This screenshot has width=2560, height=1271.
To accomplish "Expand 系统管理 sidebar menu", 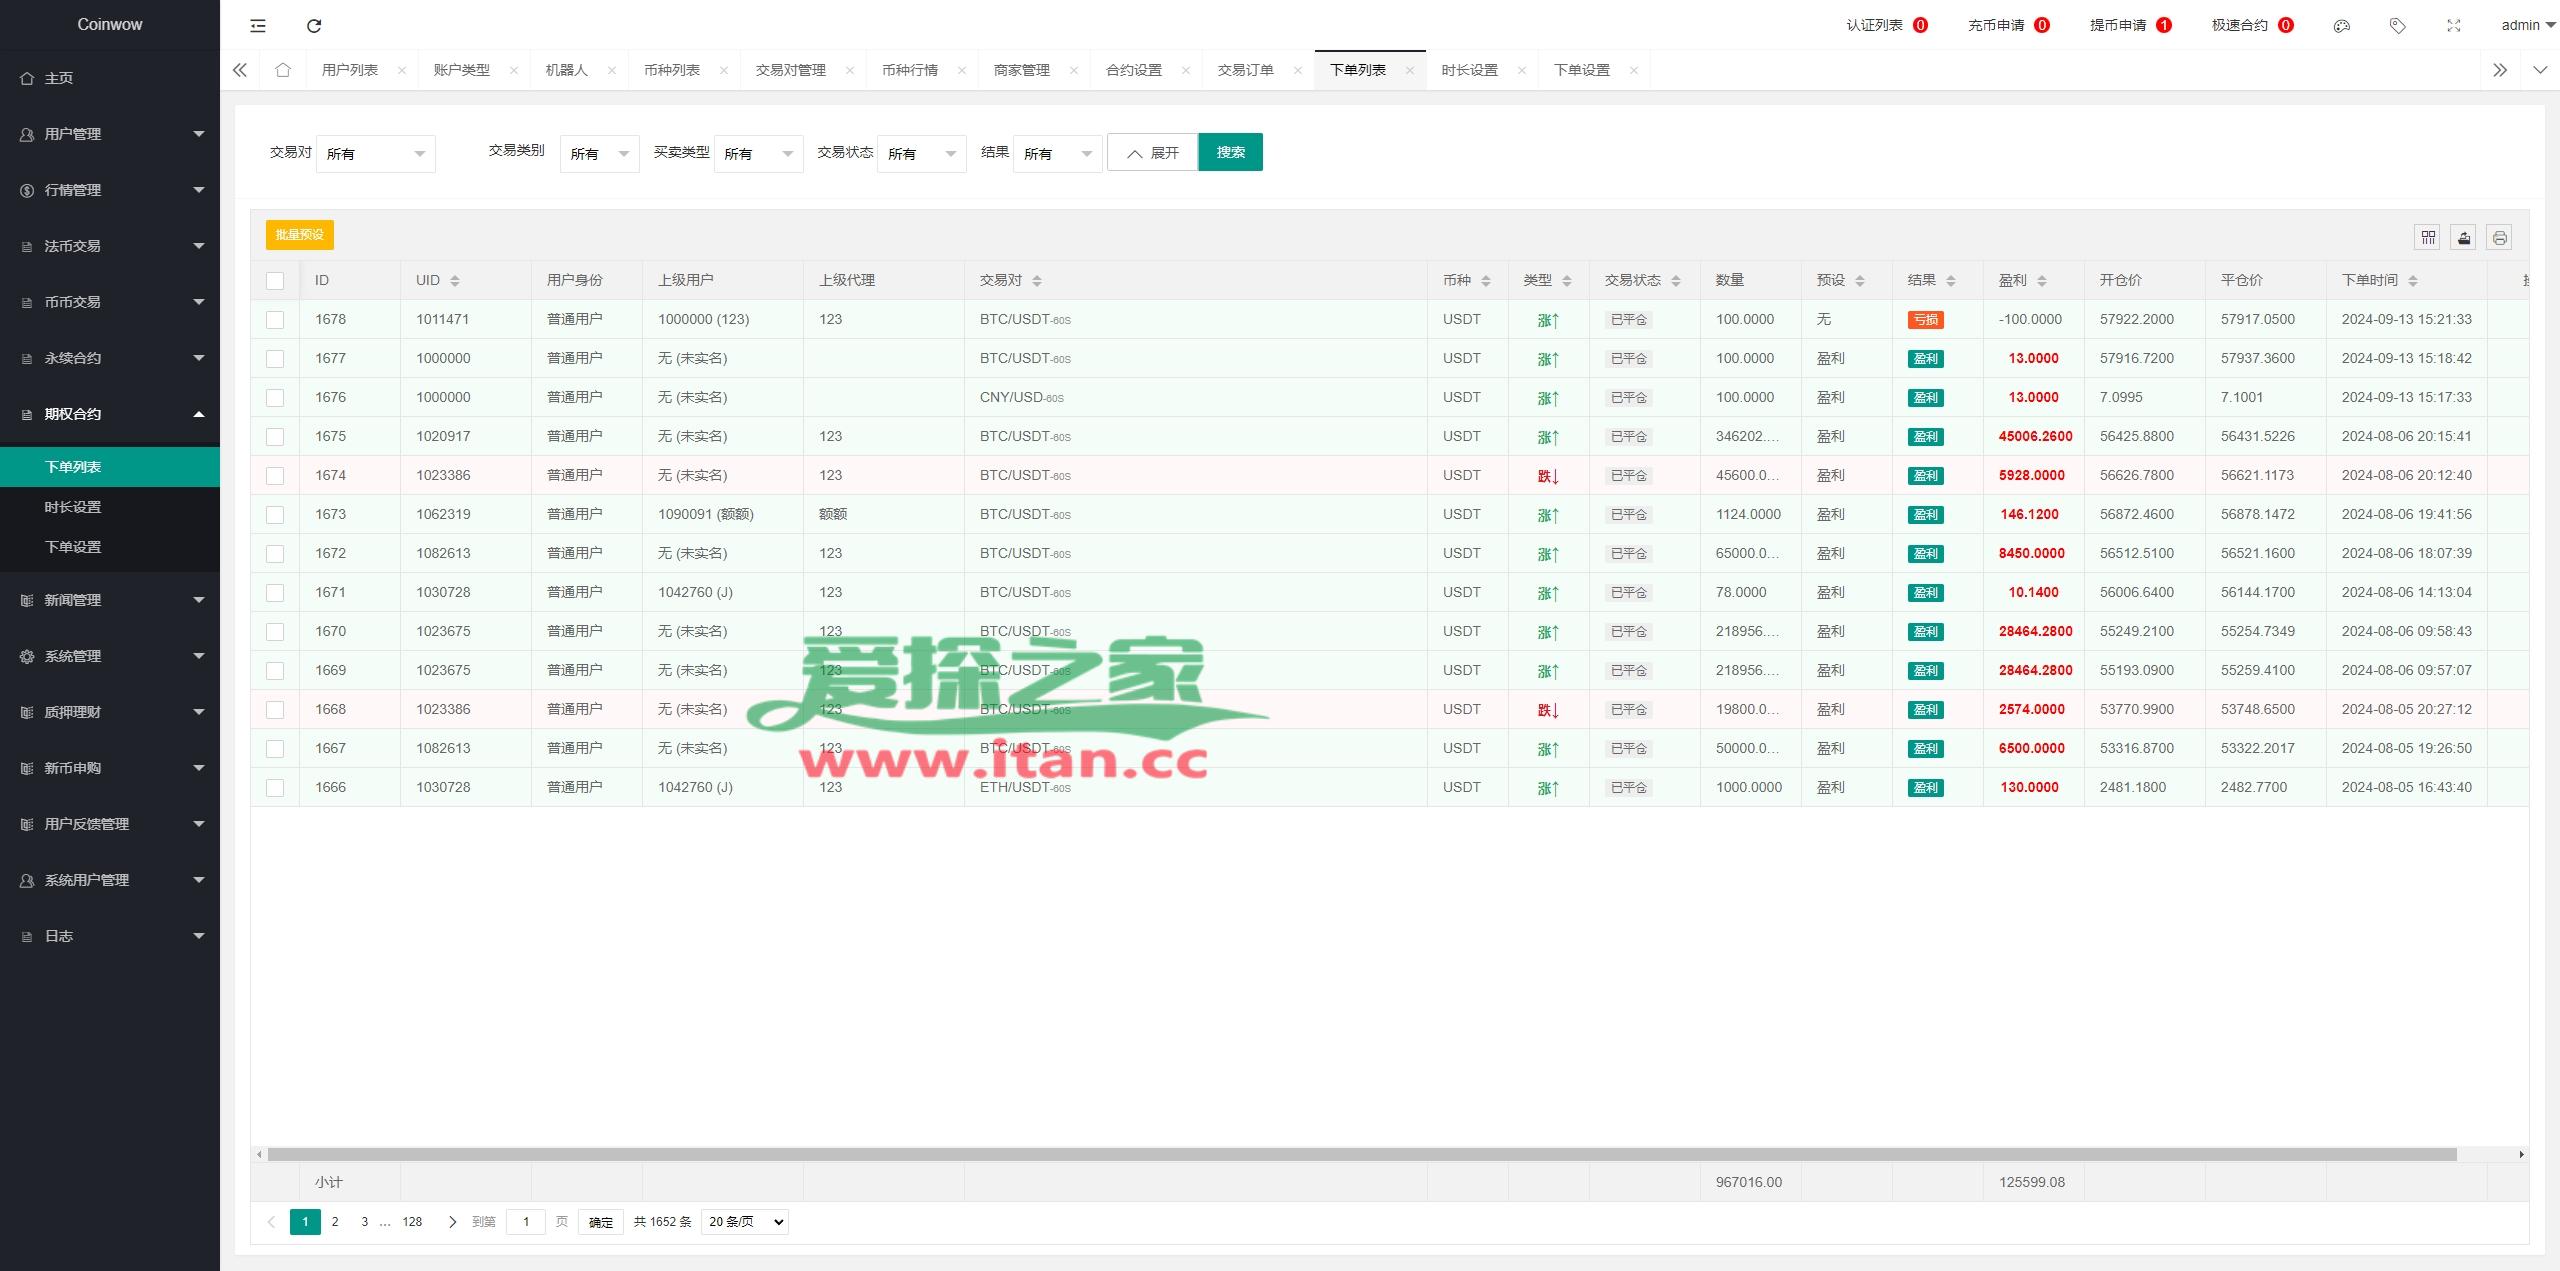I will (110, 656).
